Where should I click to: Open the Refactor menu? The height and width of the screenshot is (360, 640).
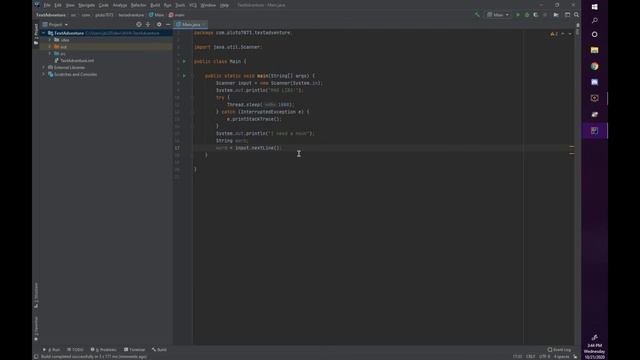pos(138,5)
